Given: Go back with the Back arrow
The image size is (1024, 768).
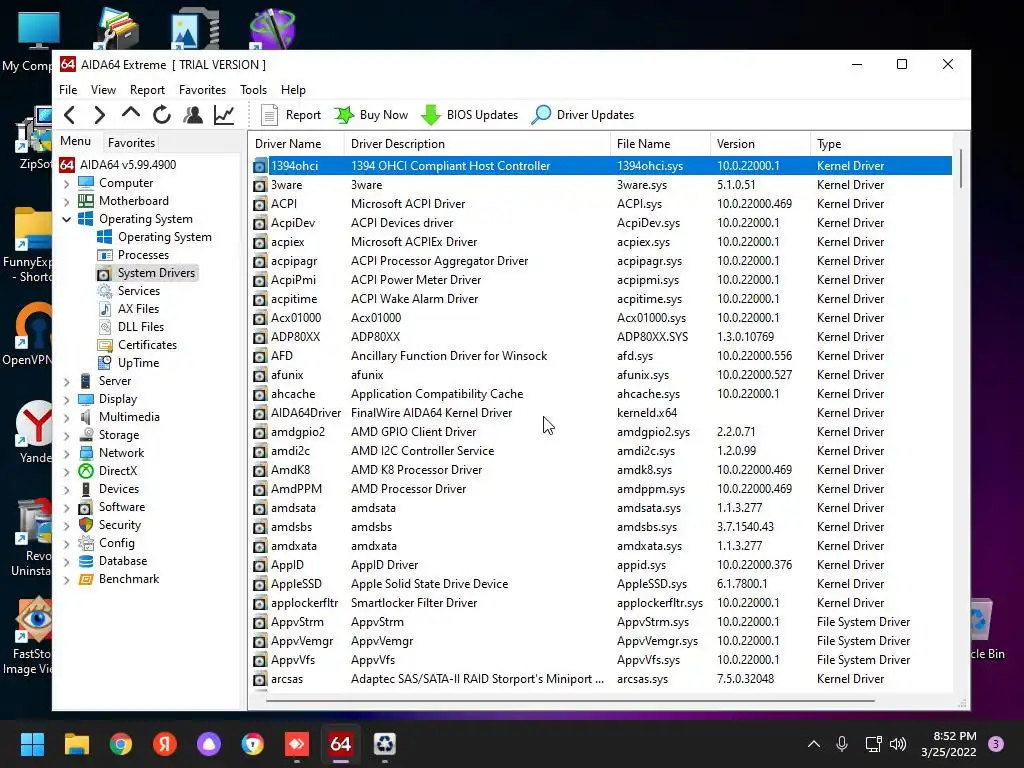Looking at the screenshot, I should point(70,115).
